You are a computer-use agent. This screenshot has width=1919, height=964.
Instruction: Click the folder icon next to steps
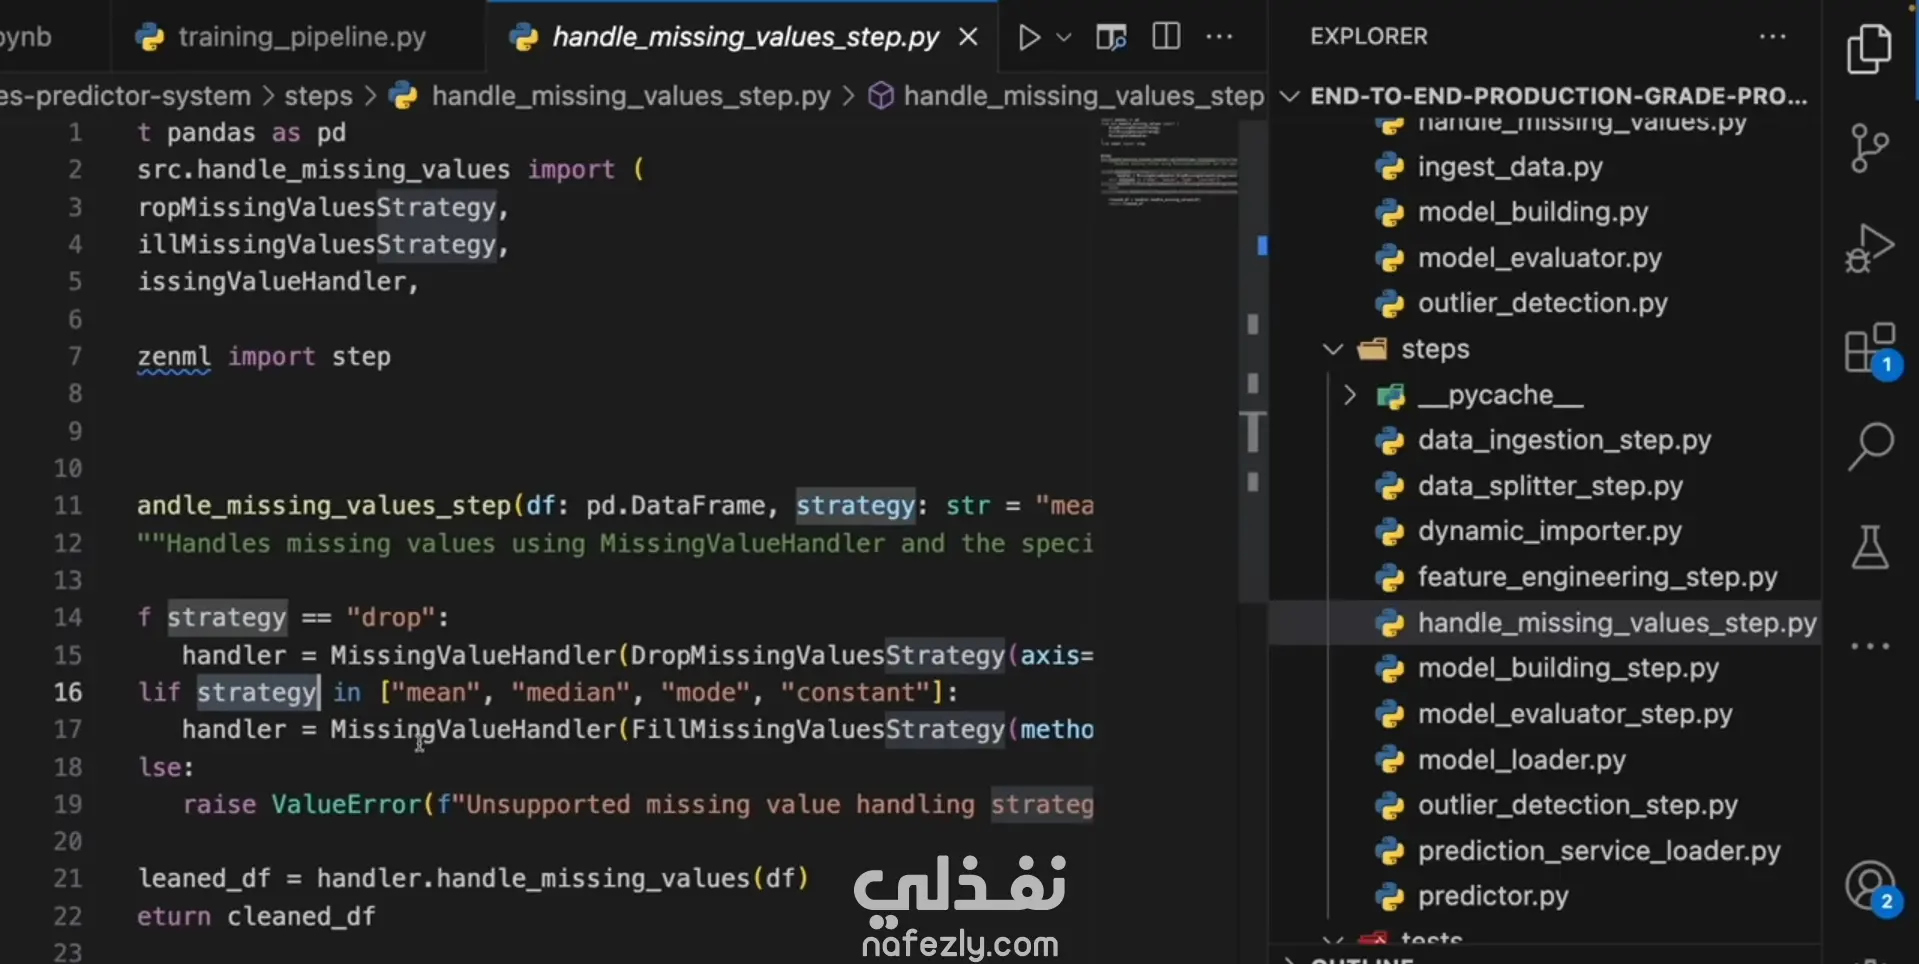[x=1372, y=349]
